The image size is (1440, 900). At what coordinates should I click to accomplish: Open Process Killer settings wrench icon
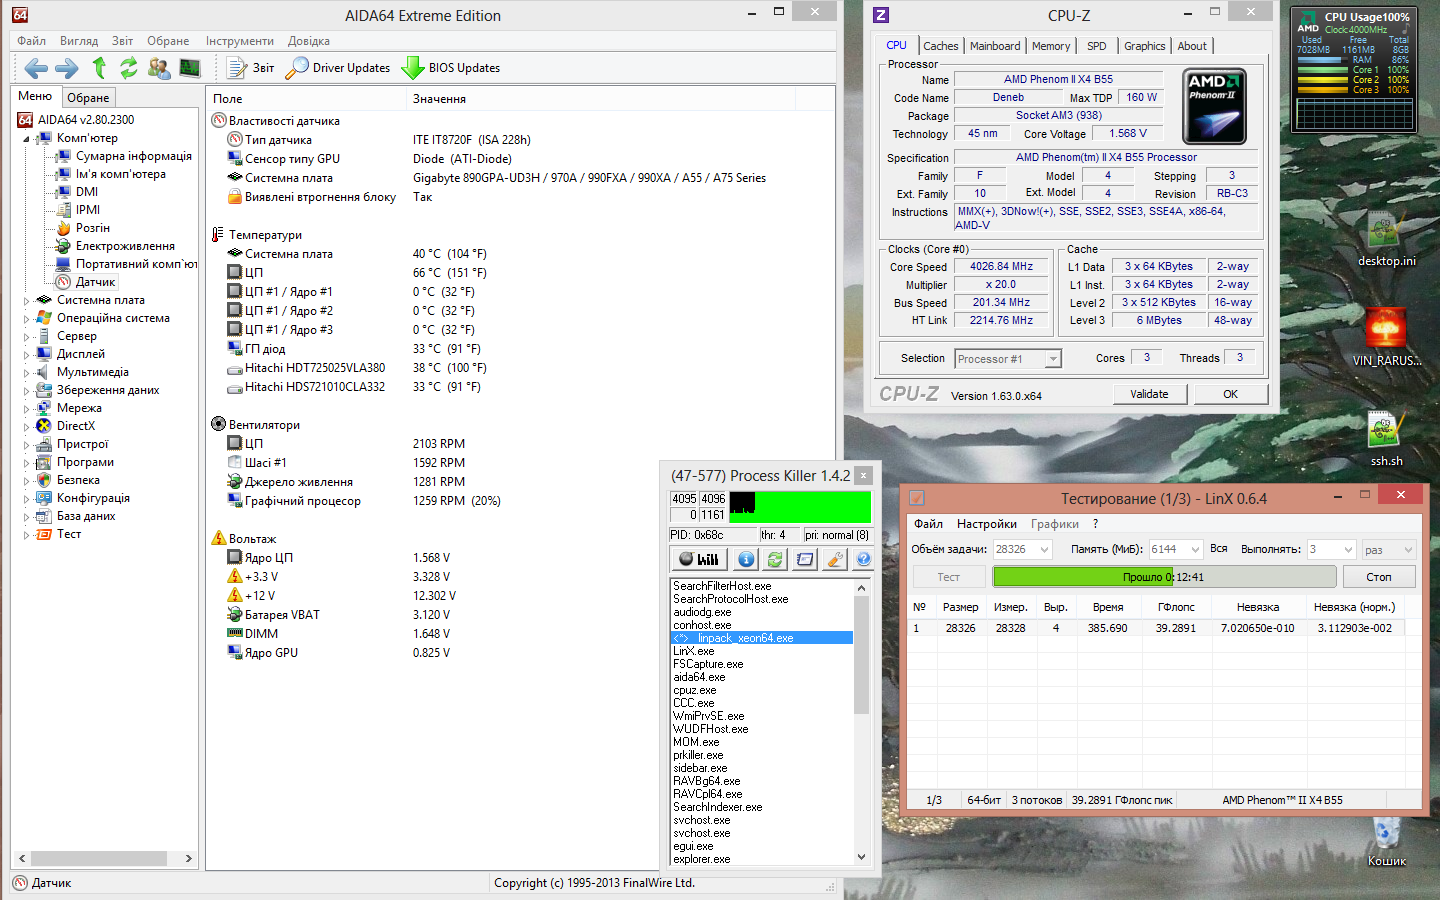click(835, 559)
